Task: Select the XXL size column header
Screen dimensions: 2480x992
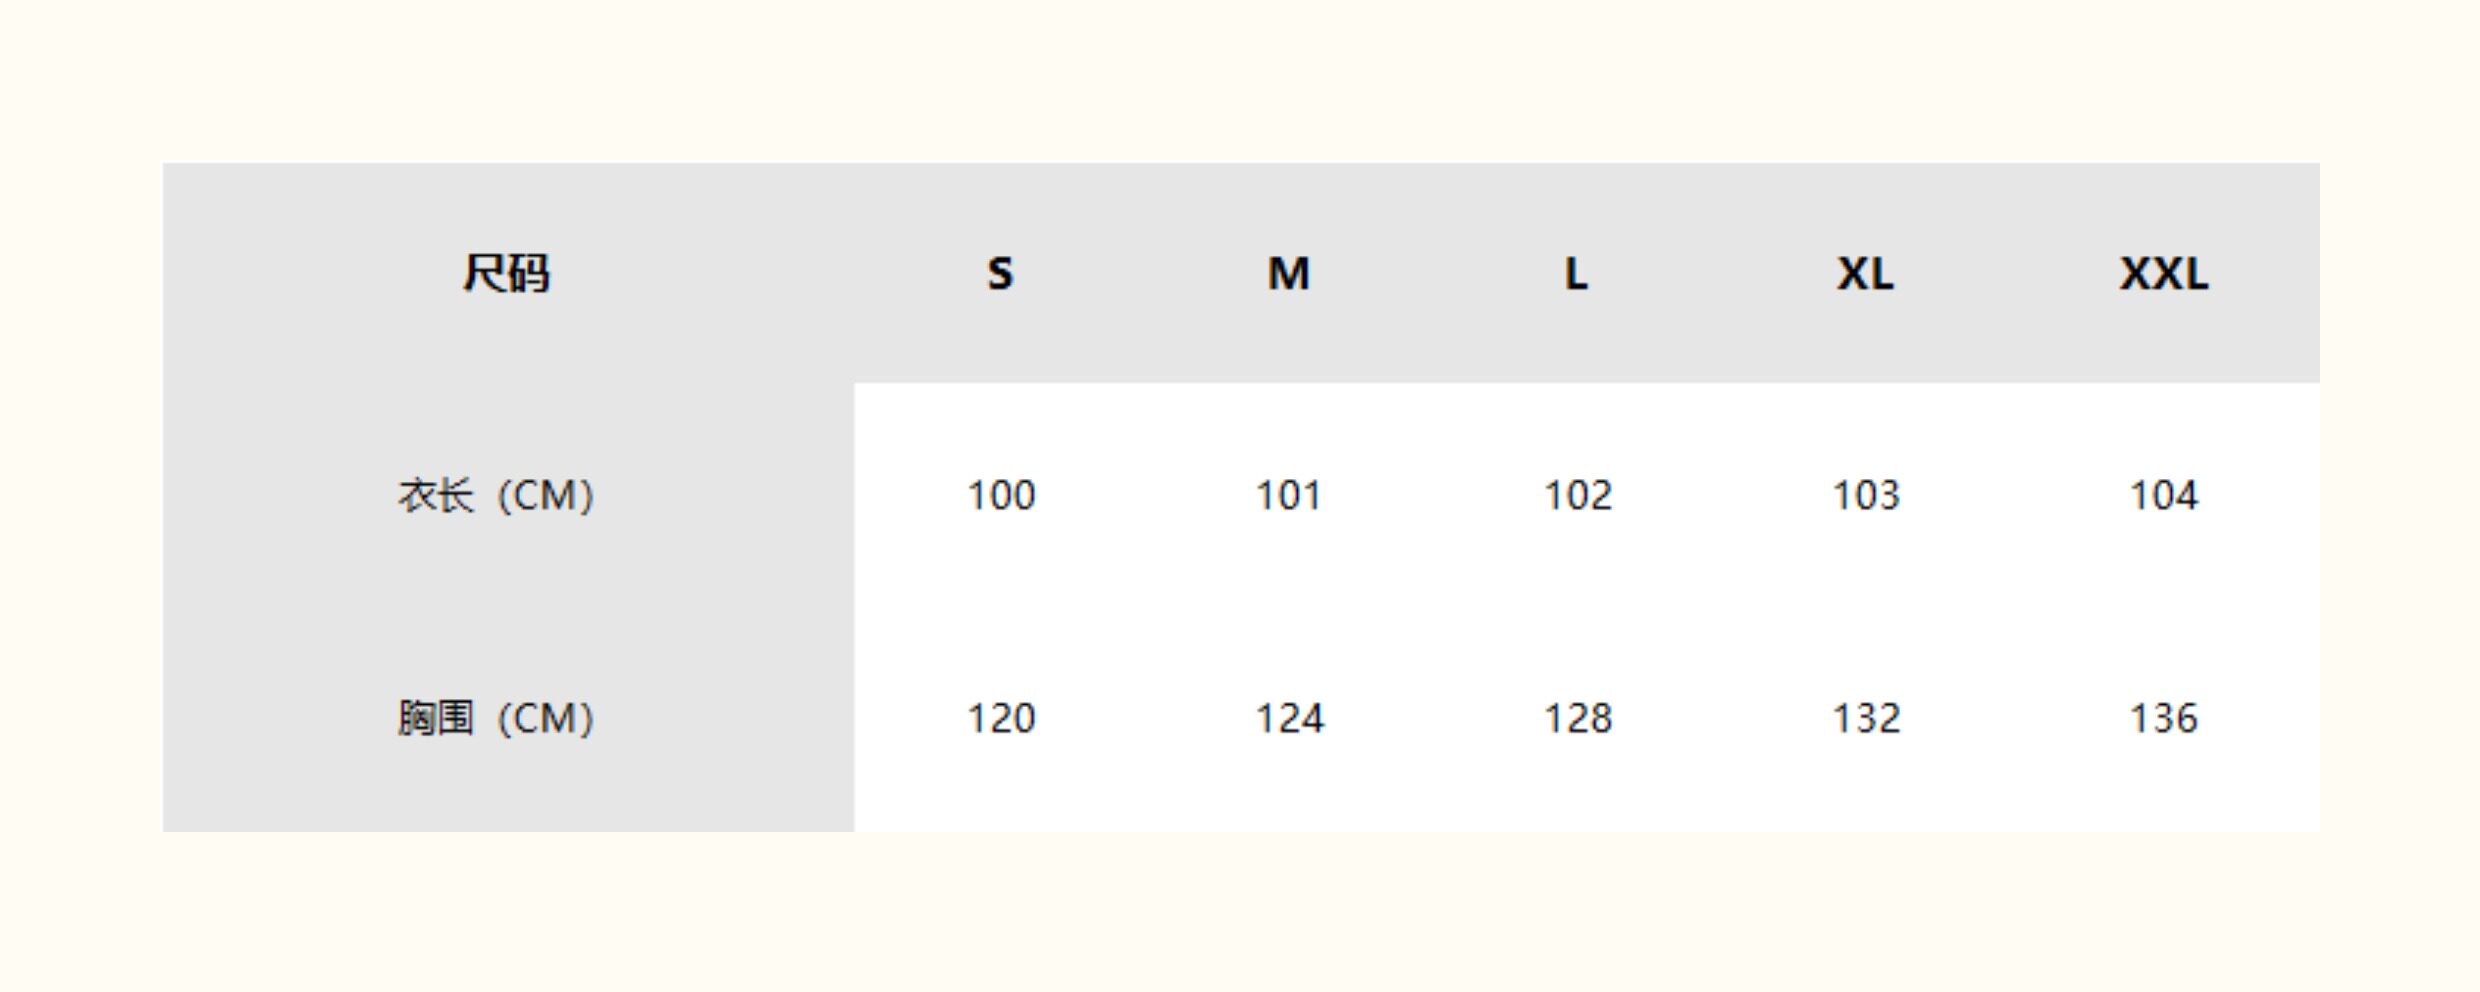Action: coord(2163,273)
